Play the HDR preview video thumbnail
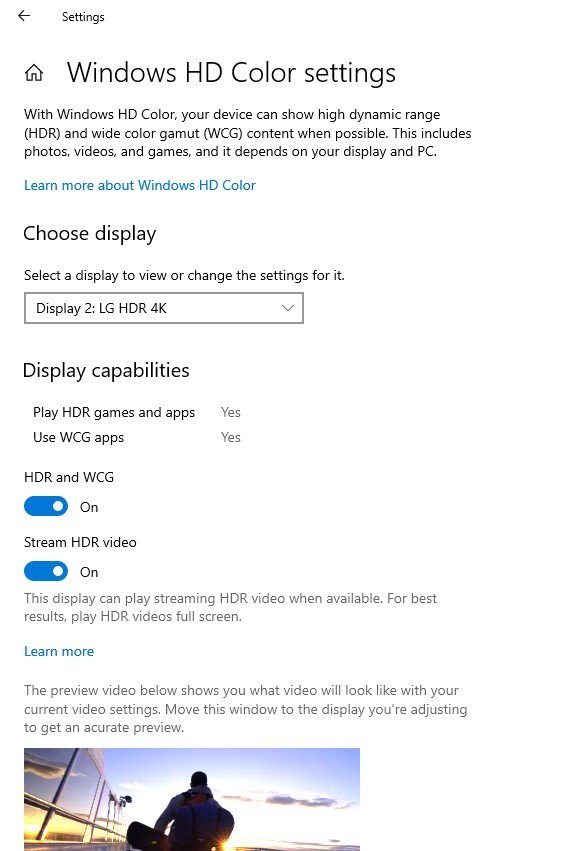 192,799
